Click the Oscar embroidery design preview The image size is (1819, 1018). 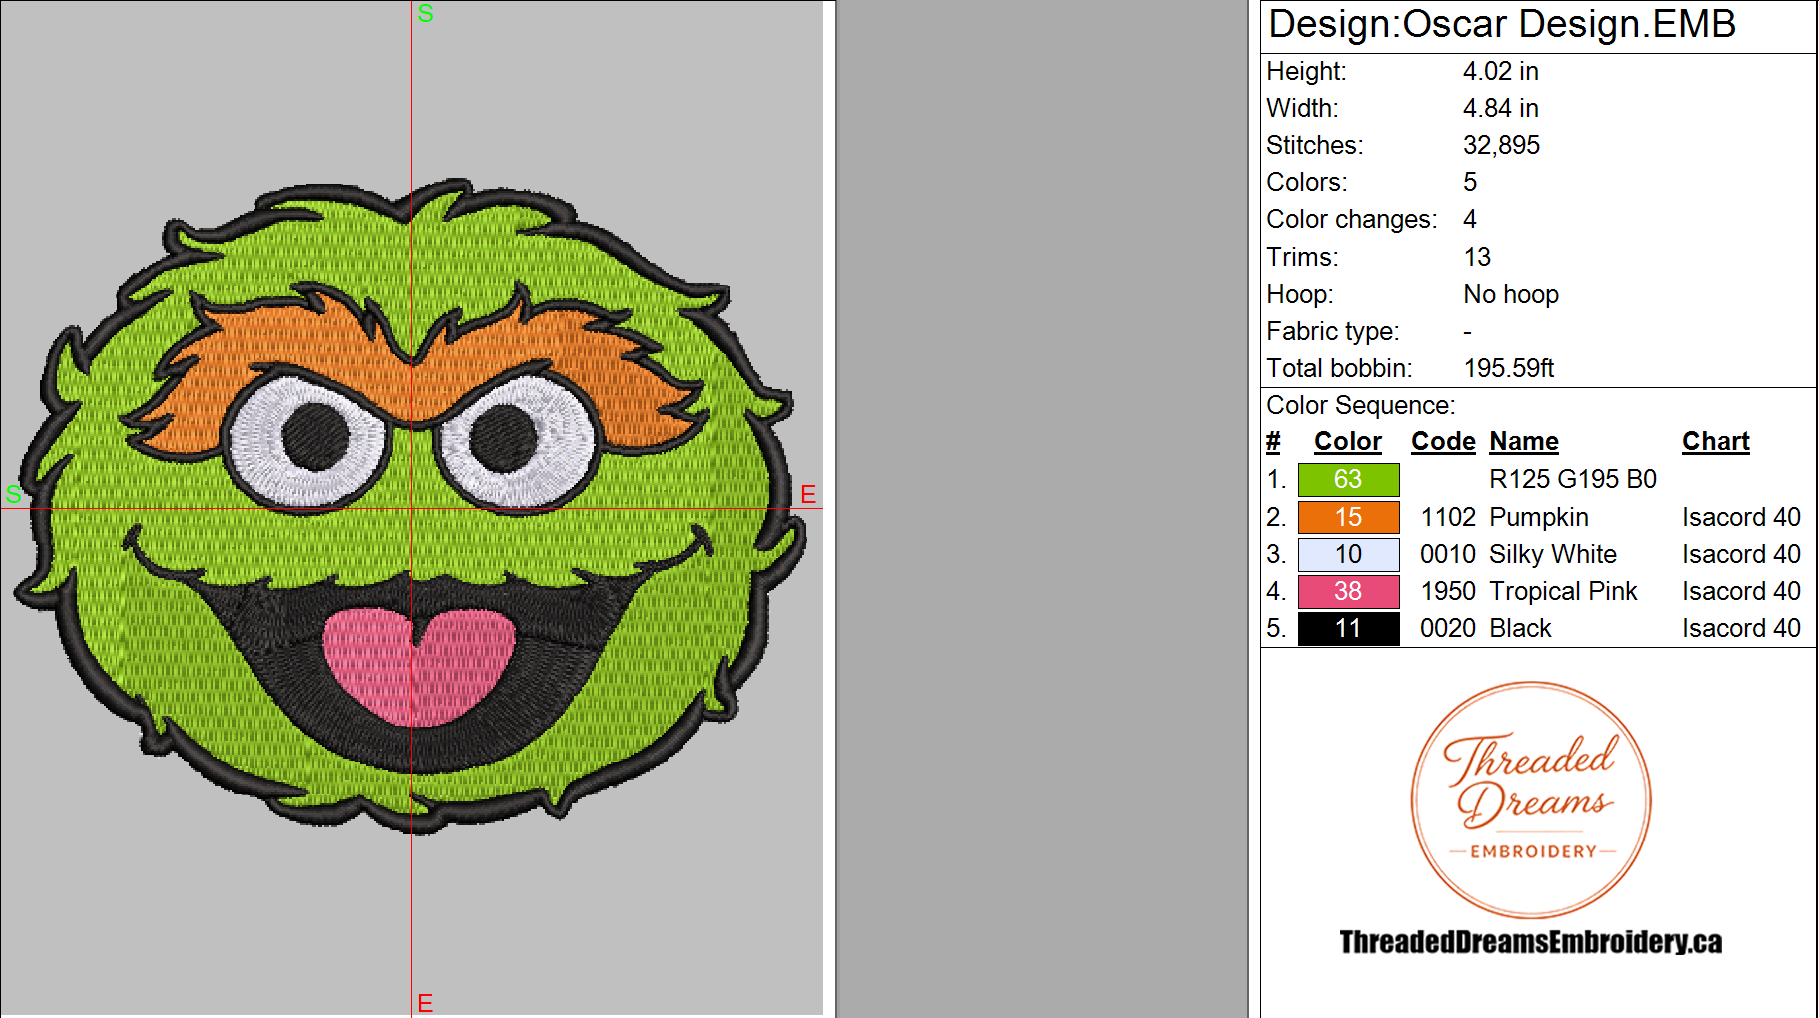click(x=411, y=505)
